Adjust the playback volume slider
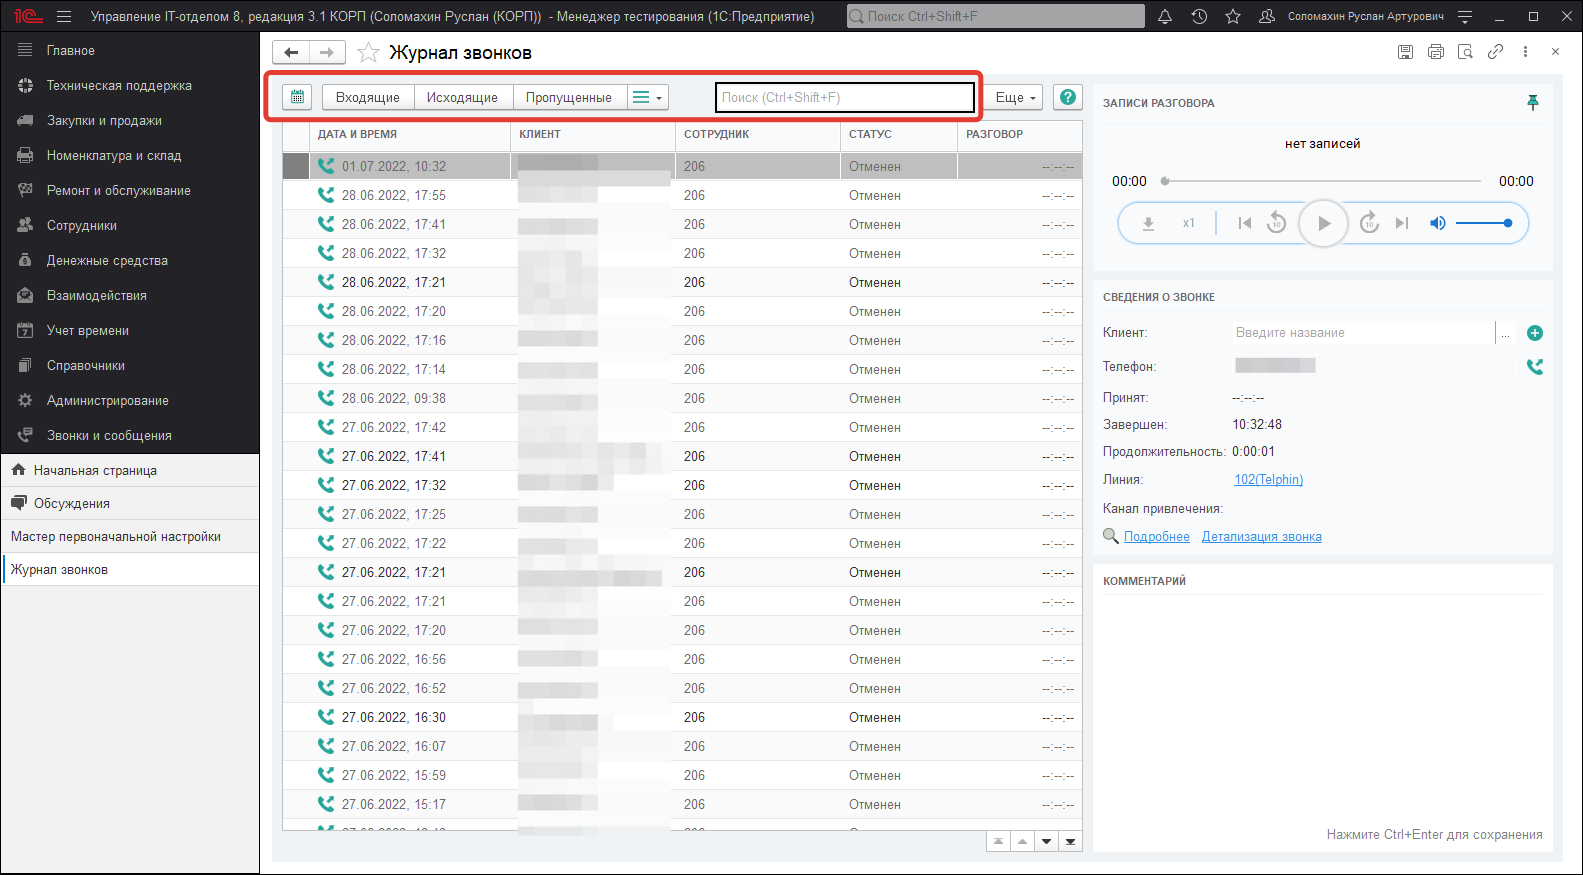This screenshot has height=875, width=1583. pyautogui.click(x=1483, y=223)
